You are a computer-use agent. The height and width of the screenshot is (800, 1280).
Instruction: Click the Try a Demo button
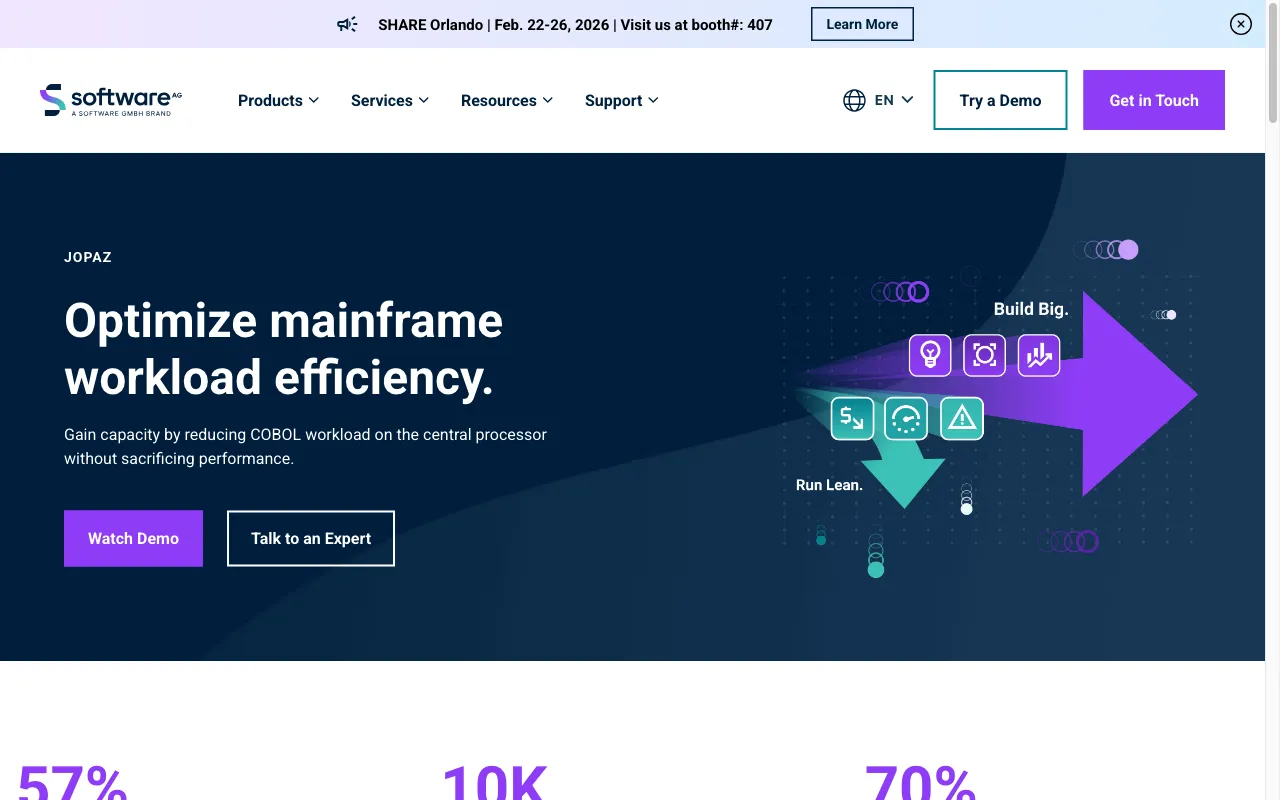click(1000, 100)
